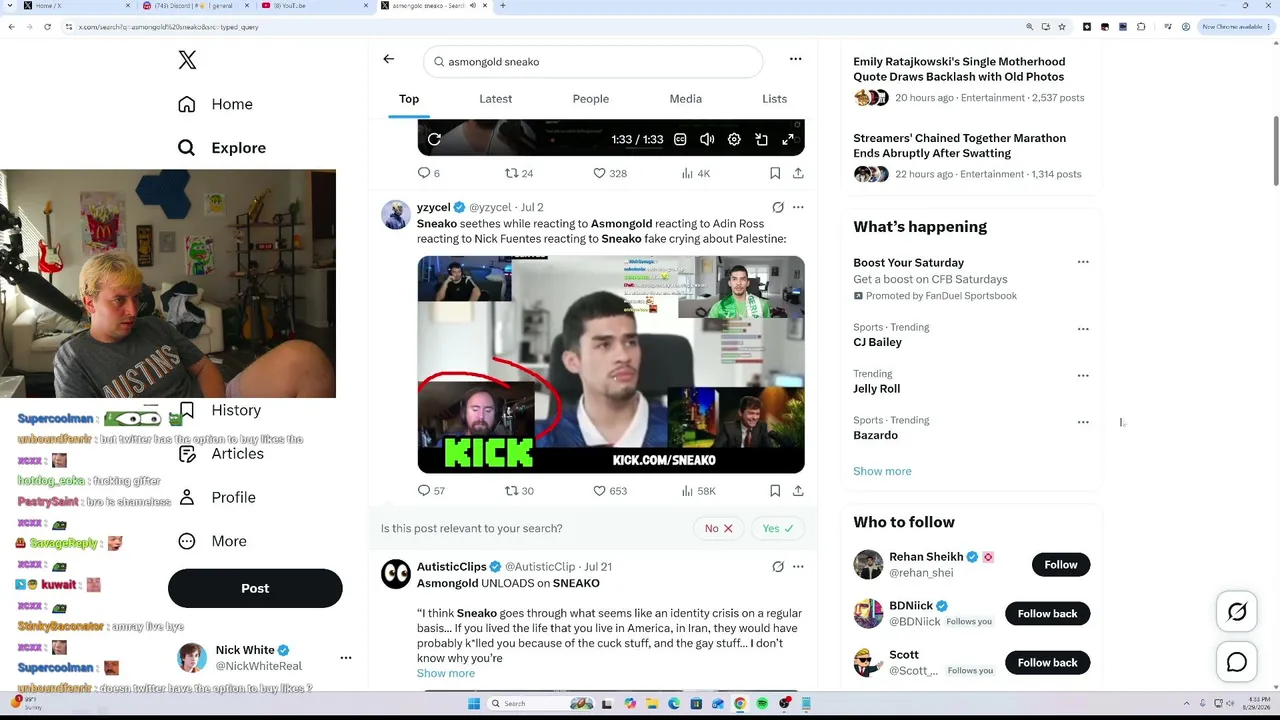Open options for CJ Bailey trend

tap(1083, 329)
